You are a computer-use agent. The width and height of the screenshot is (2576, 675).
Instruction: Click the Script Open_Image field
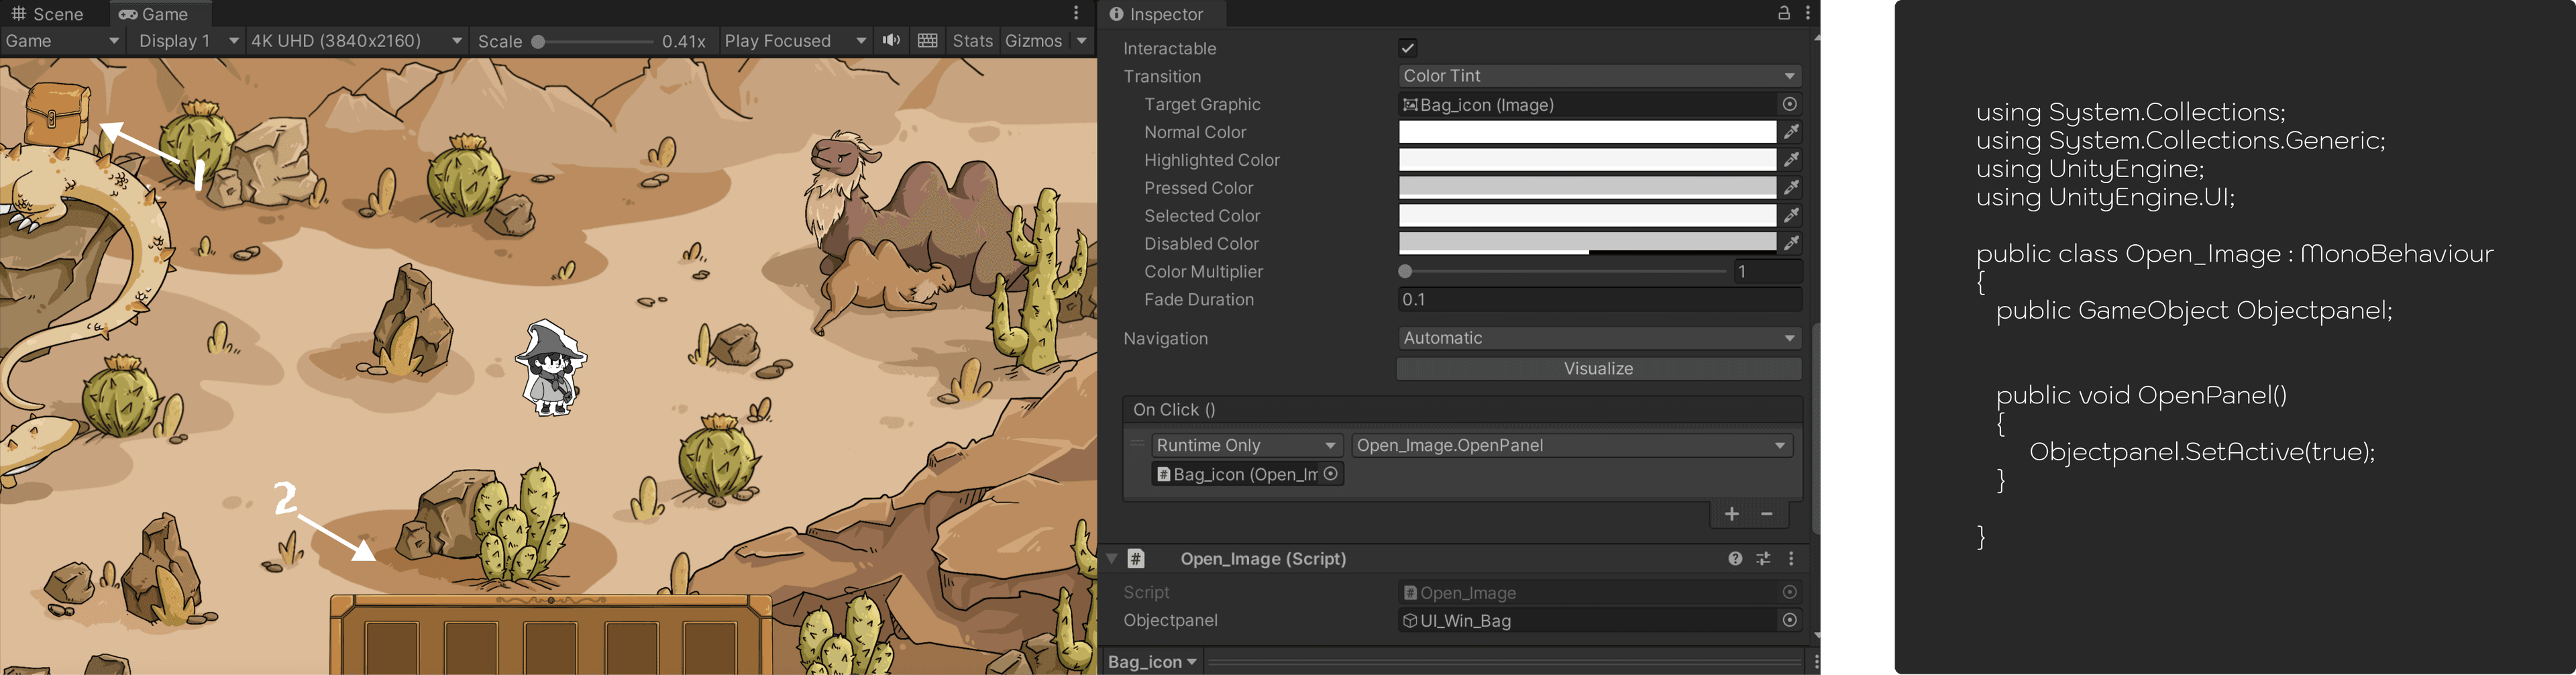[1587, 593]
